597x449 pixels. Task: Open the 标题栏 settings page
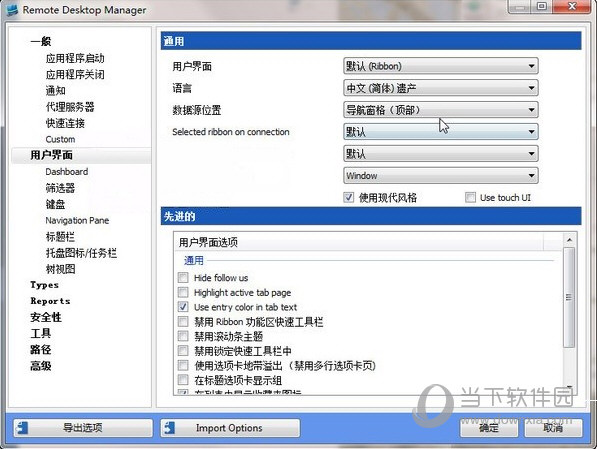60,236
